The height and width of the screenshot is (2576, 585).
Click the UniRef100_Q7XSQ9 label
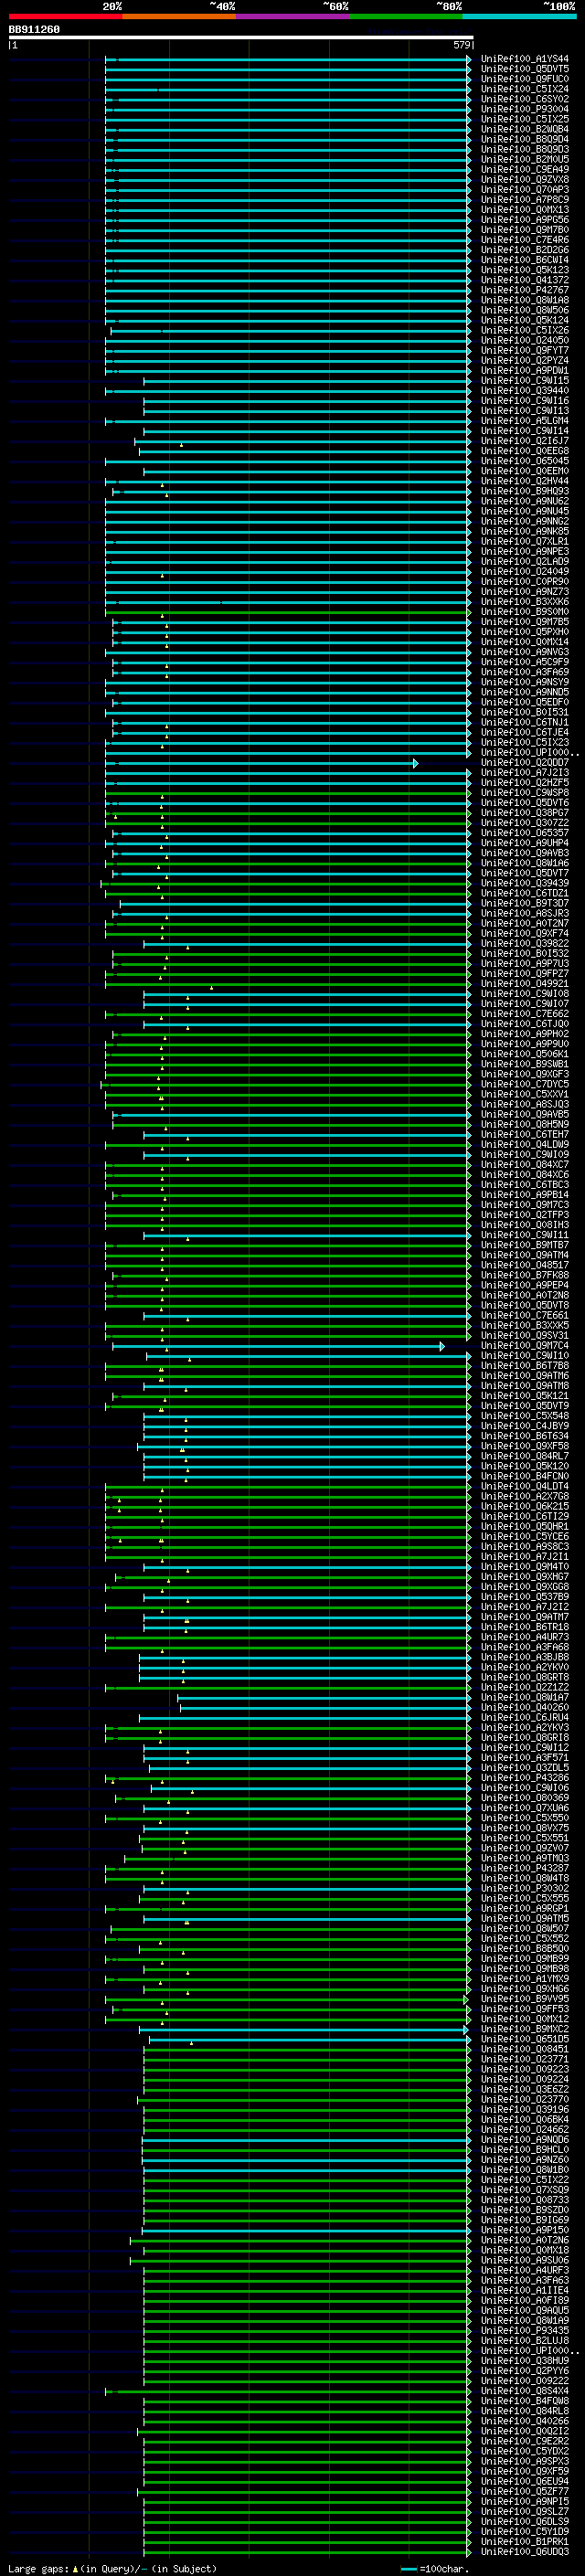click(524, 2191)
